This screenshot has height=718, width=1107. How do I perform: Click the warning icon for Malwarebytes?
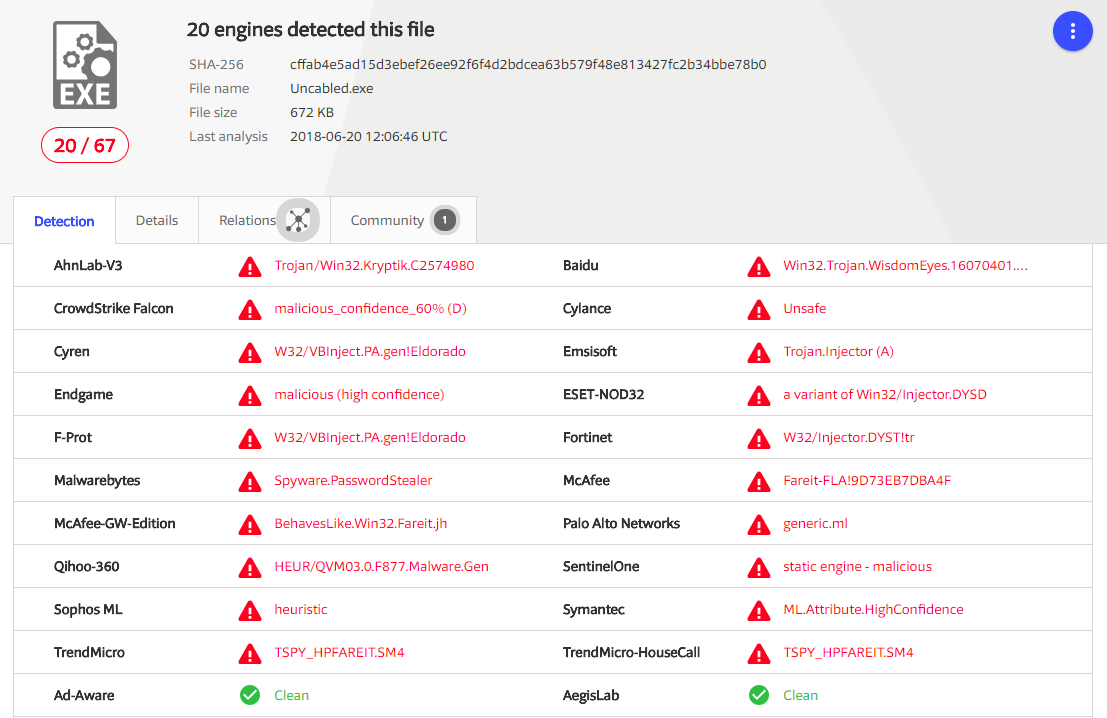click(x=250, y=481)
